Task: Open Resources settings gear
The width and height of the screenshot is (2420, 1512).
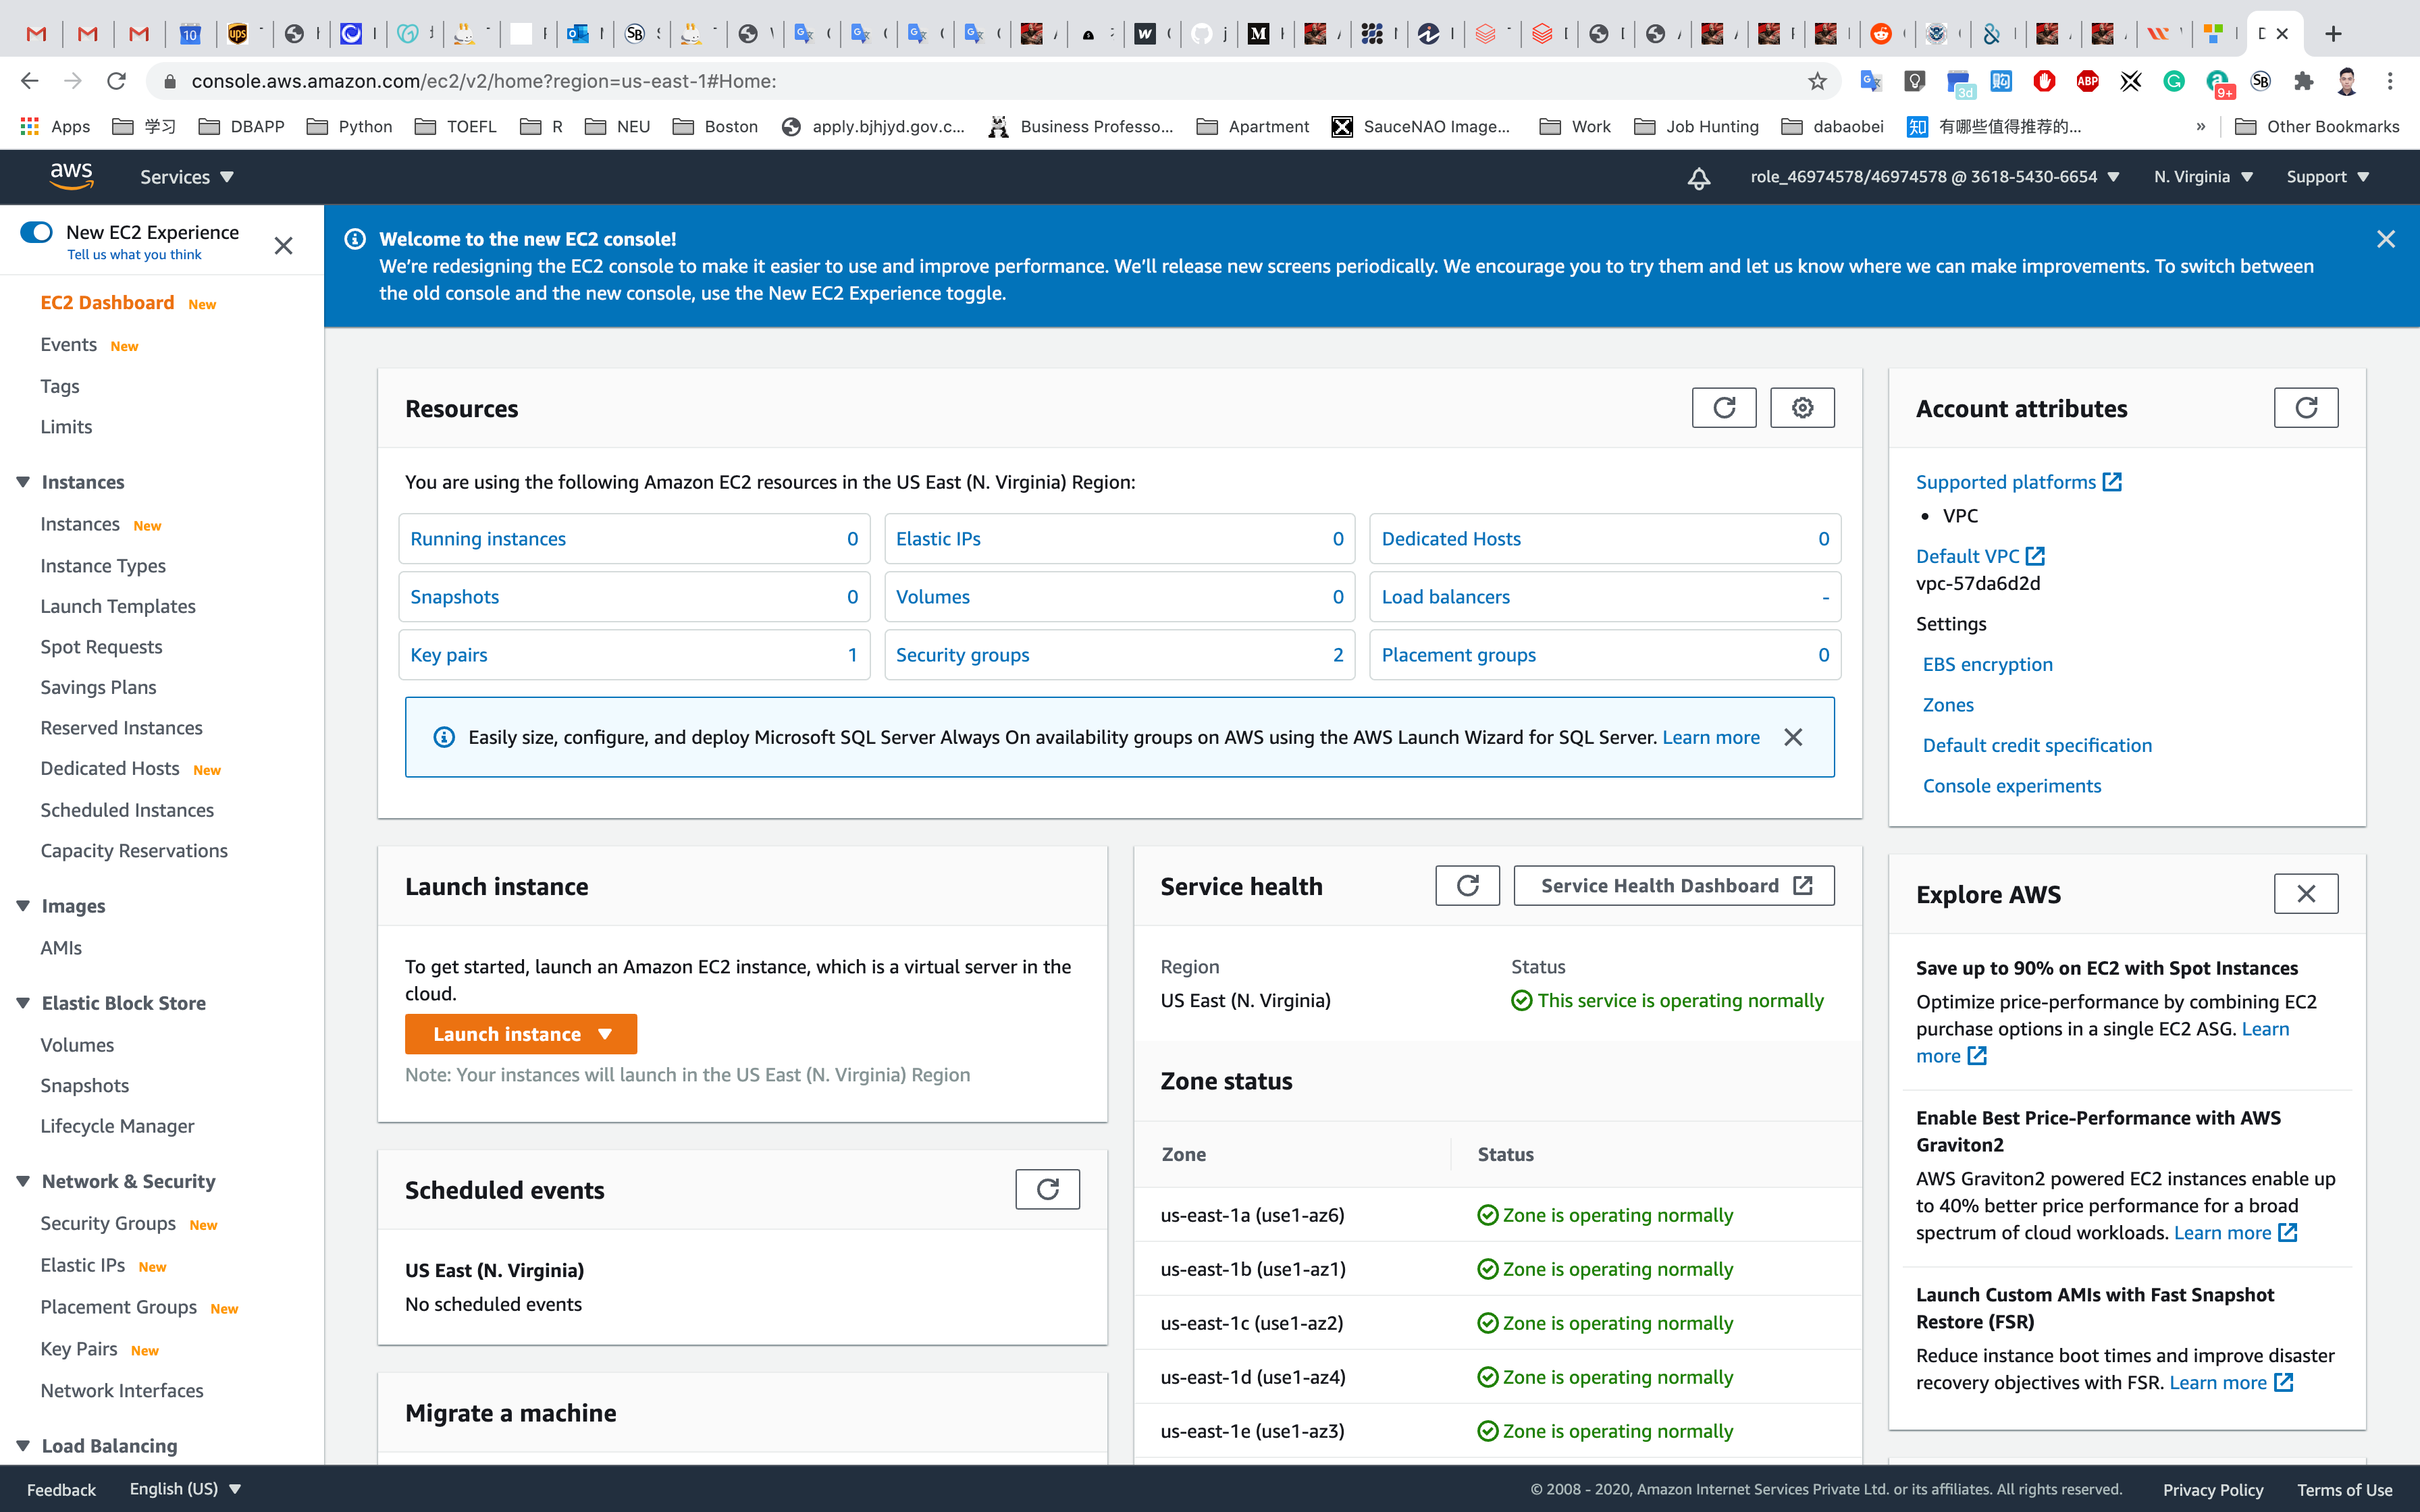Action: pyautogui.click(x=1802, y=408)
